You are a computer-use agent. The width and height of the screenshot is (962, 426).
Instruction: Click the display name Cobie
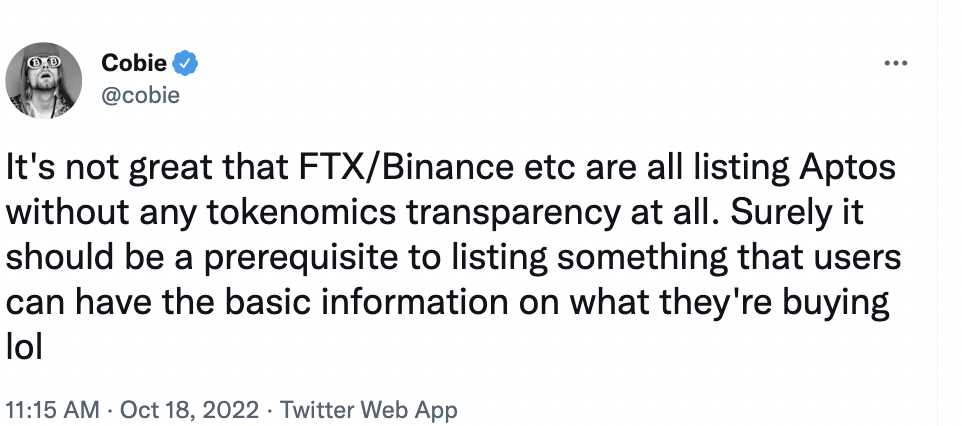[x=134, y=64]
